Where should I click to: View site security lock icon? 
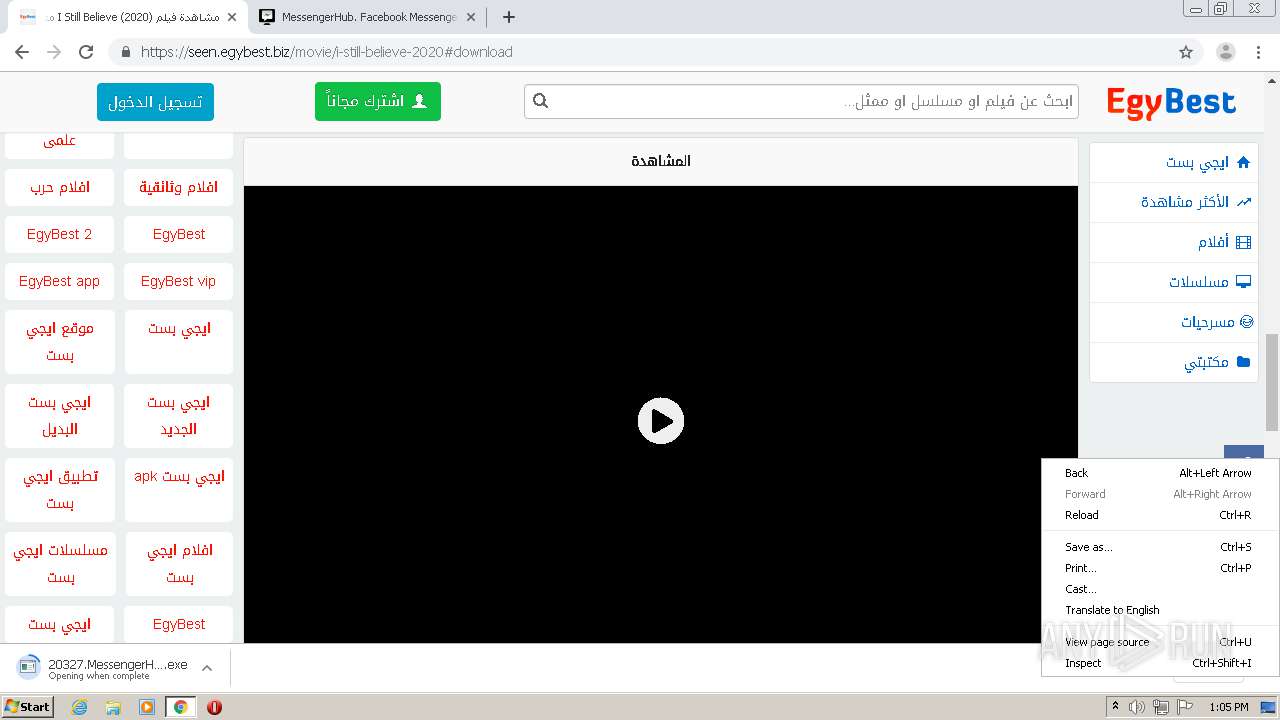(125, 52)
